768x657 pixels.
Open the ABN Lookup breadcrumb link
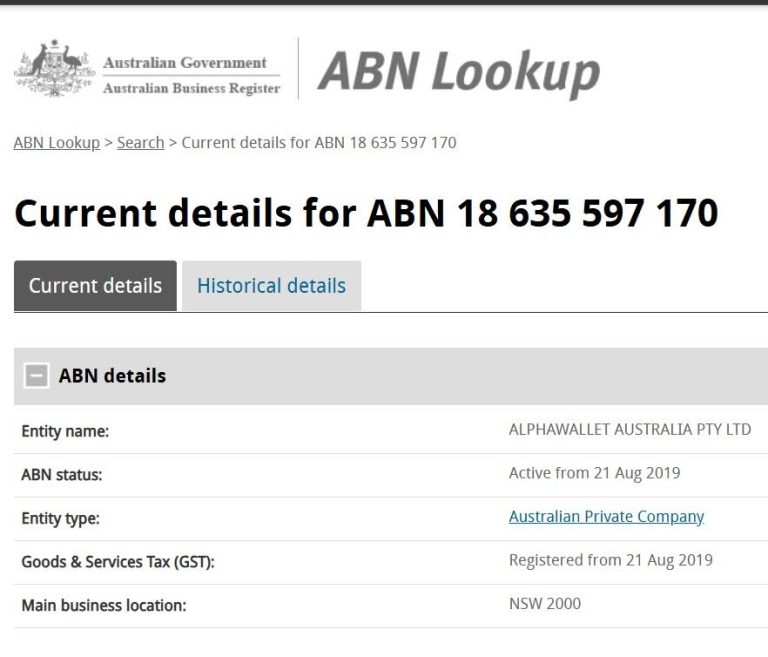point(56,143)
